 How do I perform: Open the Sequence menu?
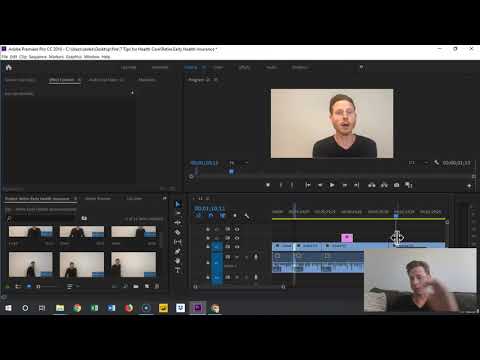(x=38, y=57)
